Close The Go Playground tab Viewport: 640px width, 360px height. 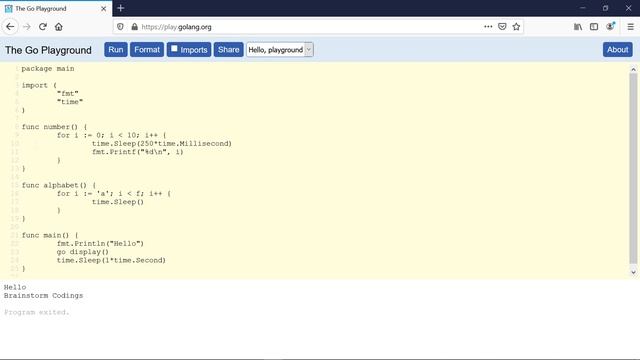tap(103, 9)
